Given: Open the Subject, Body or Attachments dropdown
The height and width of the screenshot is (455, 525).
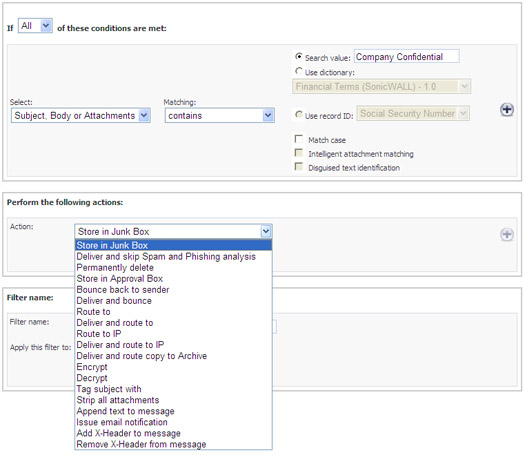Looking at the screenshot, I should click(x=81, y=116).
